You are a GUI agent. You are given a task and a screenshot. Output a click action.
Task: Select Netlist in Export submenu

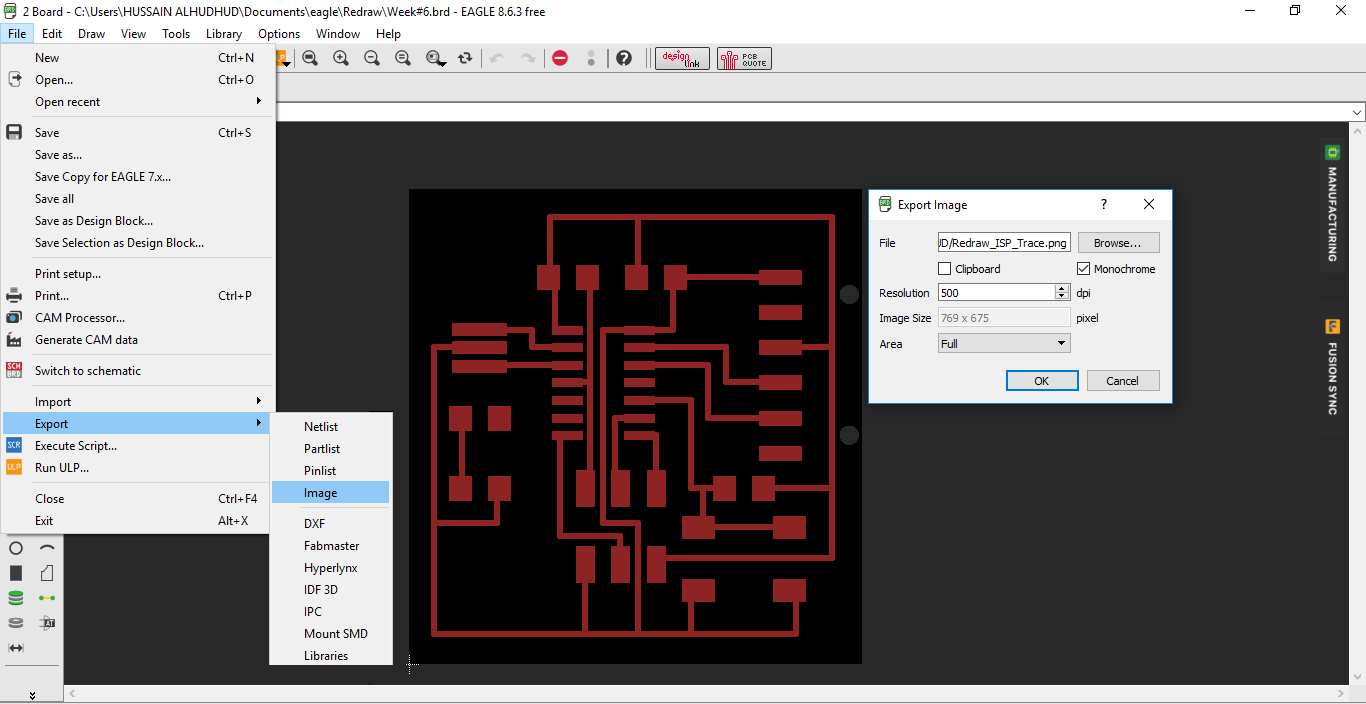point(331,427)
